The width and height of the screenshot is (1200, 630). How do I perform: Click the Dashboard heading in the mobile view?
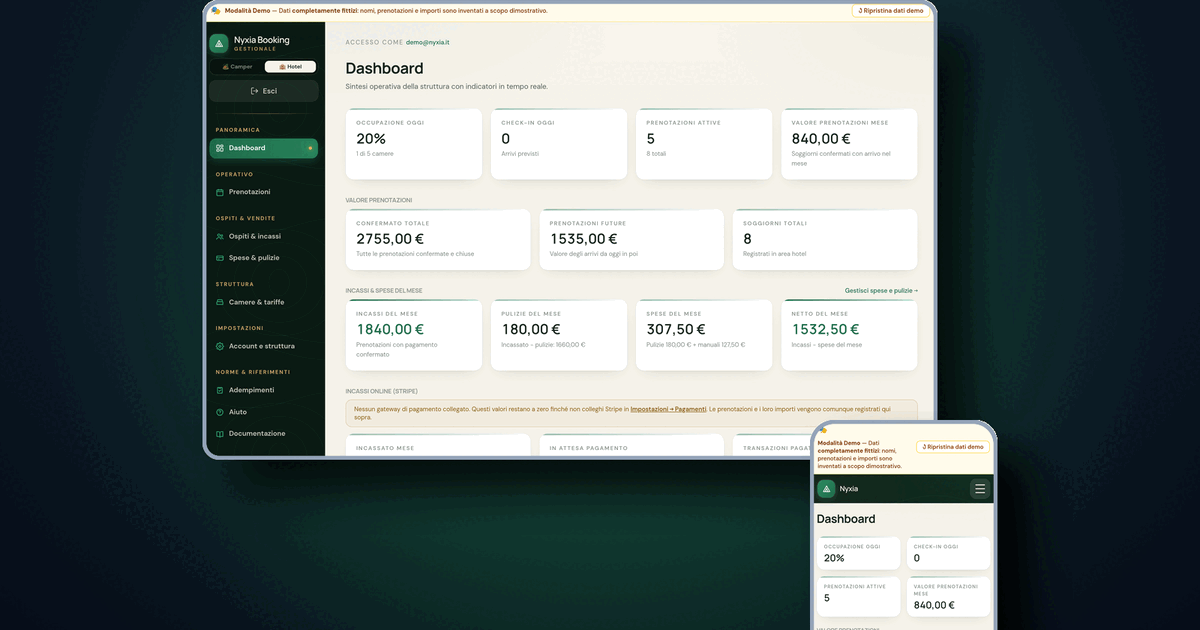846,519
